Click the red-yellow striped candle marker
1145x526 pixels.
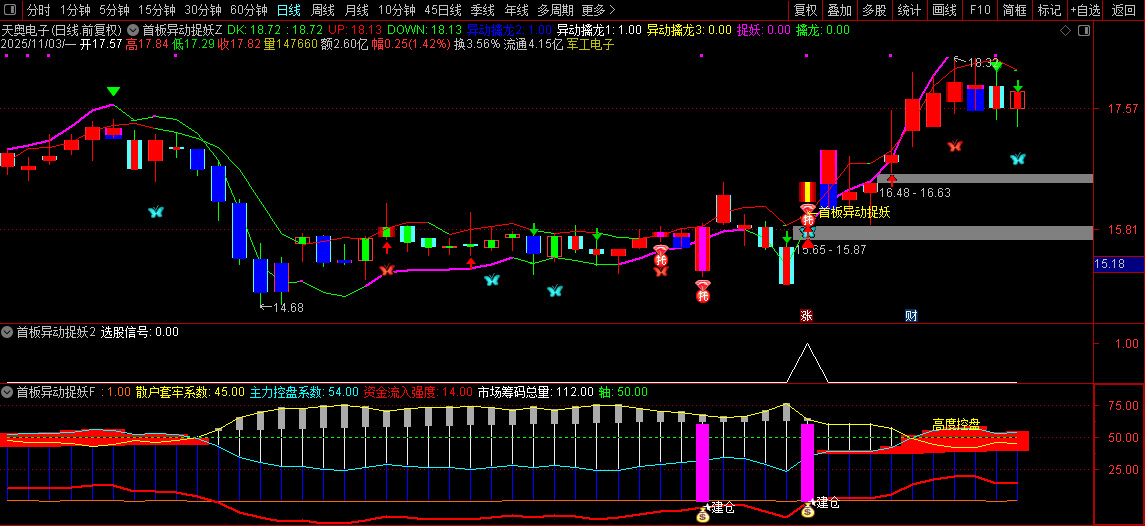pos(807,191)
